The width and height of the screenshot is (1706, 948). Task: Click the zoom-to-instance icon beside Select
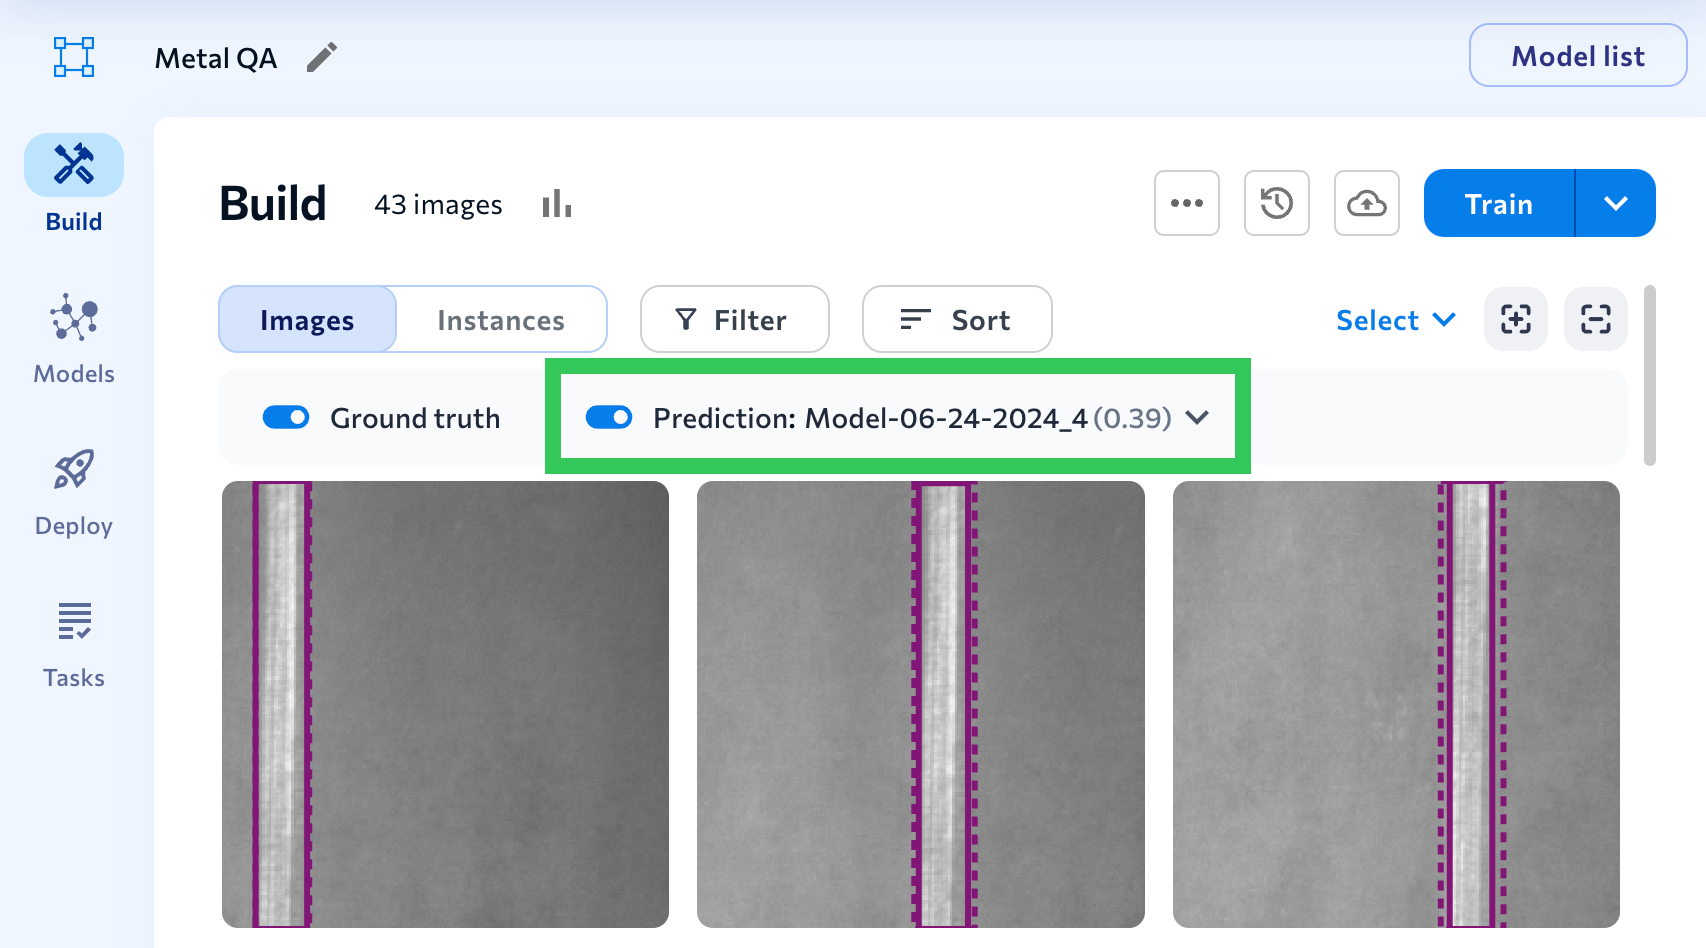pos(1515,320)
